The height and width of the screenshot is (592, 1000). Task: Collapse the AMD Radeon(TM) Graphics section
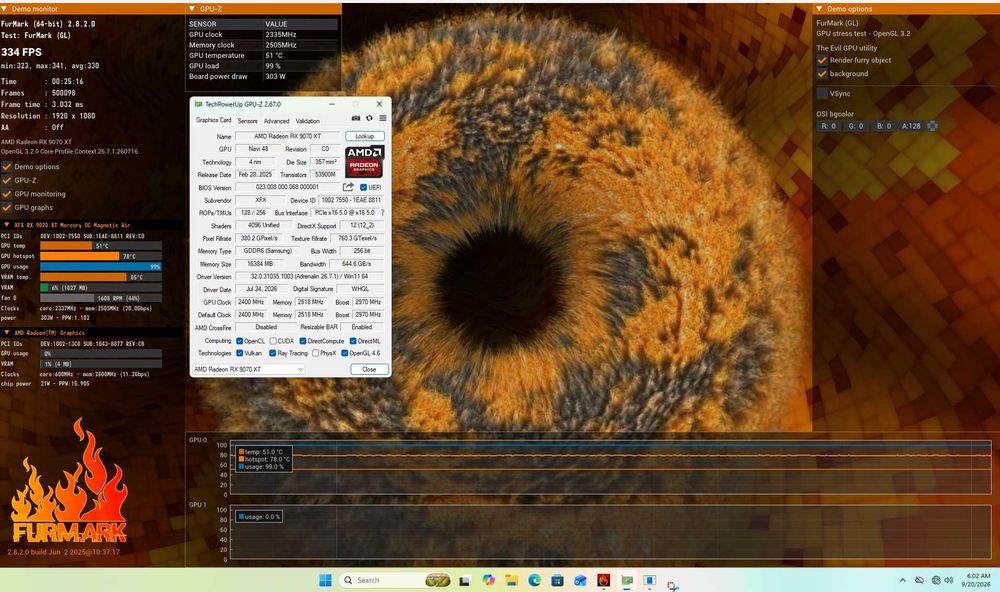pyautogui.click(x=6, y=333)
